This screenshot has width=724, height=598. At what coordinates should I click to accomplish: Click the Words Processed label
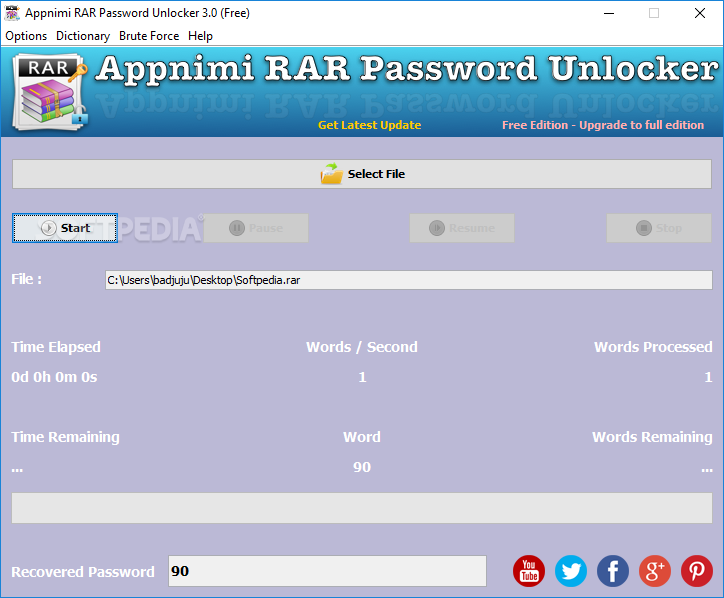(653, 347)
